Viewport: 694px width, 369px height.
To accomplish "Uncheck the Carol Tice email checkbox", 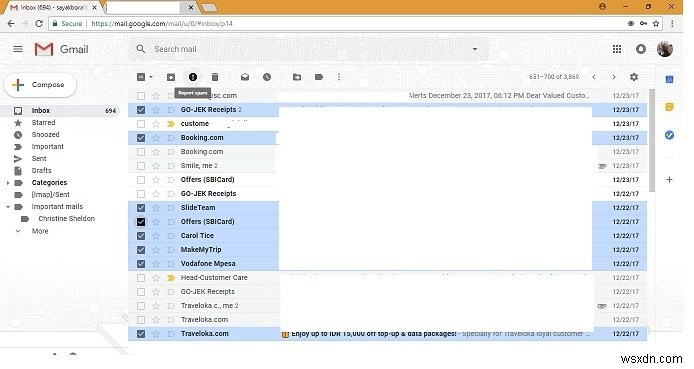I will coord(141,236).
